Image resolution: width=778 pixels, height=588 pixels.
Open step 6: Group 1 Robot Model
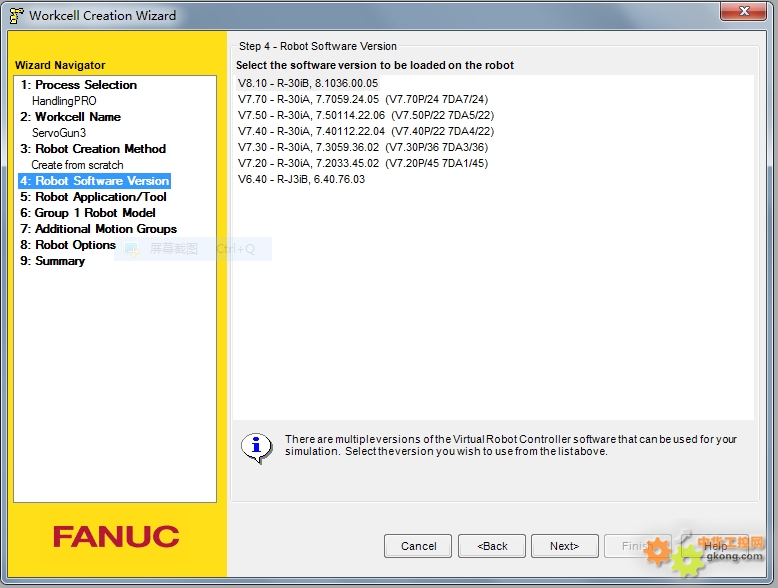88,213
